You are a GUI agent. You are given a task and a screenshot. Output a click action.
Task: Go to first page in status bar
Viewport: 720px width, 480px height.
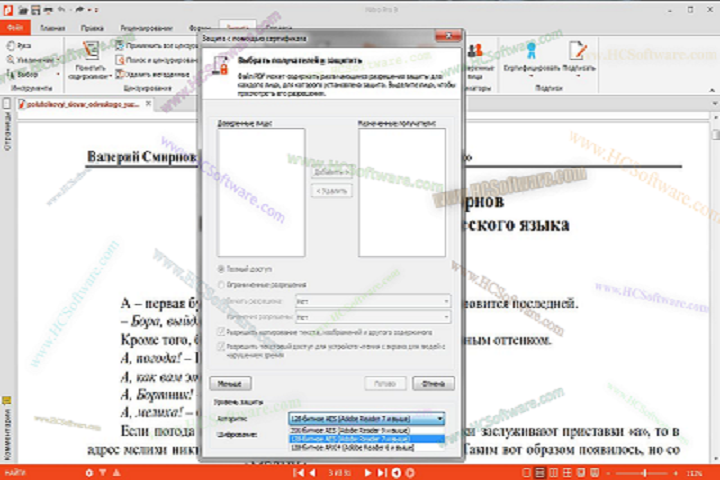298,472
